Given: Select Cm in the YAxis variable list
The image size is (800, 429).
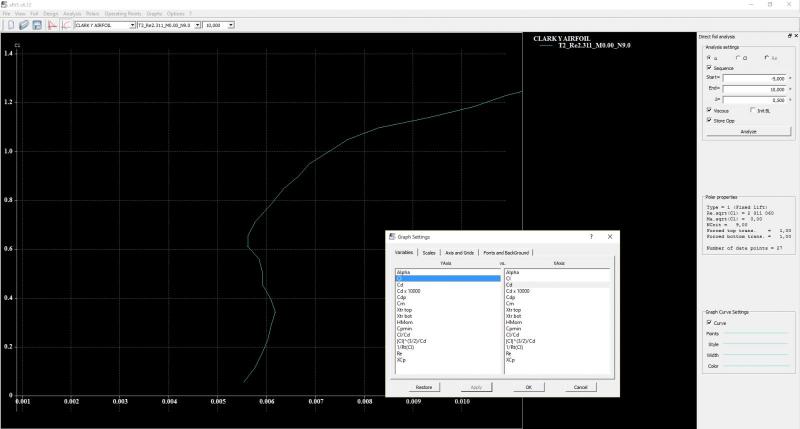Looking at the screenshot, I should click(x=401, y=303).
